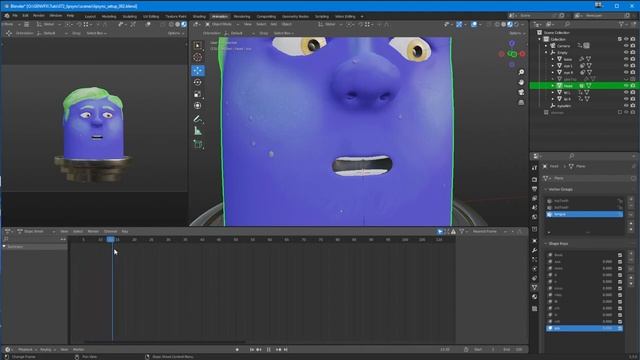Click the zoom magnifier icon in the main viewport
The width and height of the screenshot is (640, 360).
[521, 72]
